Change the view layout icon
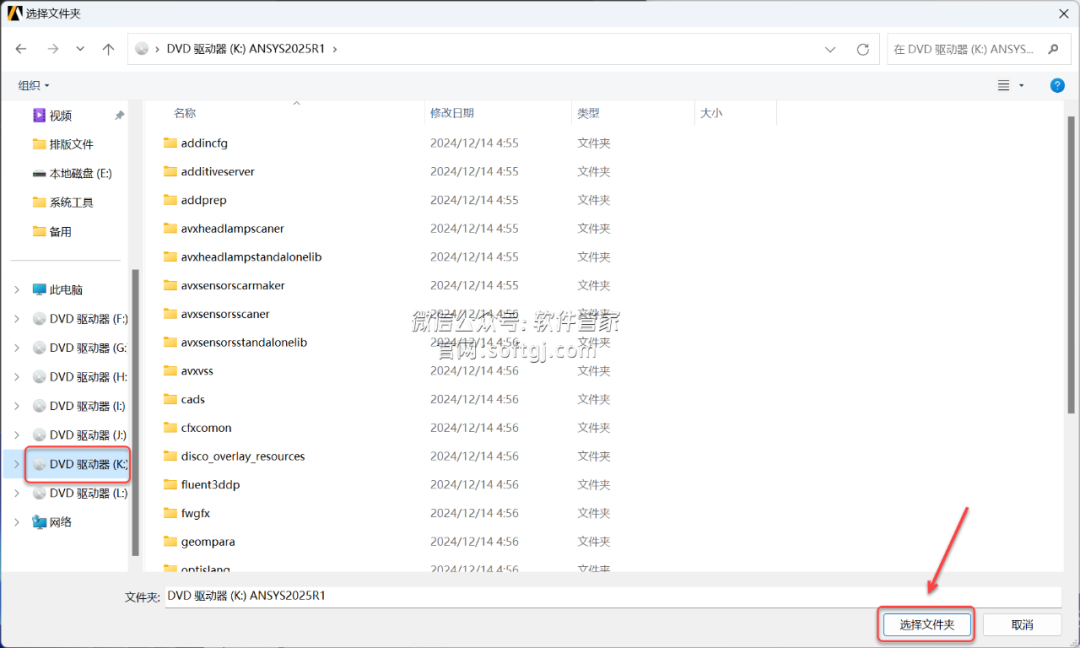Screen dimensions: 1080x648 [x=1004, y=85]
